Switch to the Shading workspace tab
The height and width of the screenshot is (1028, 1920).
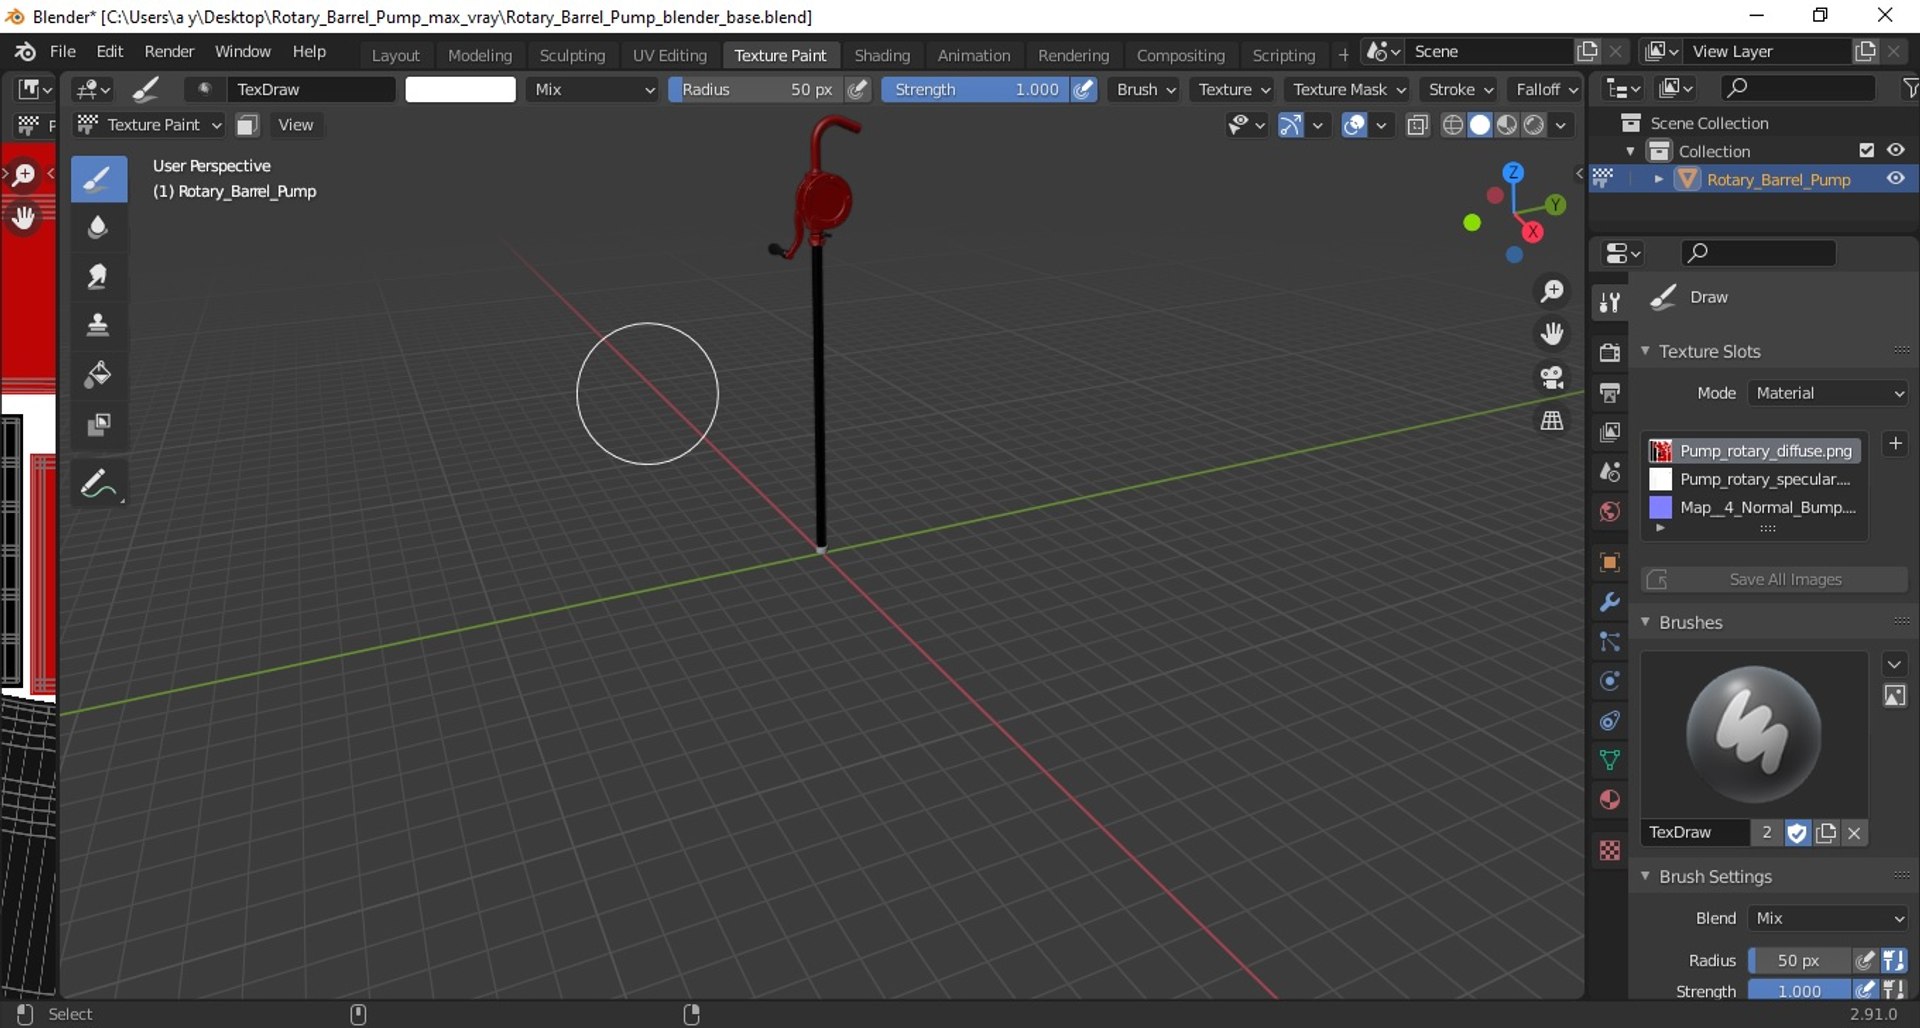[882, 55]
